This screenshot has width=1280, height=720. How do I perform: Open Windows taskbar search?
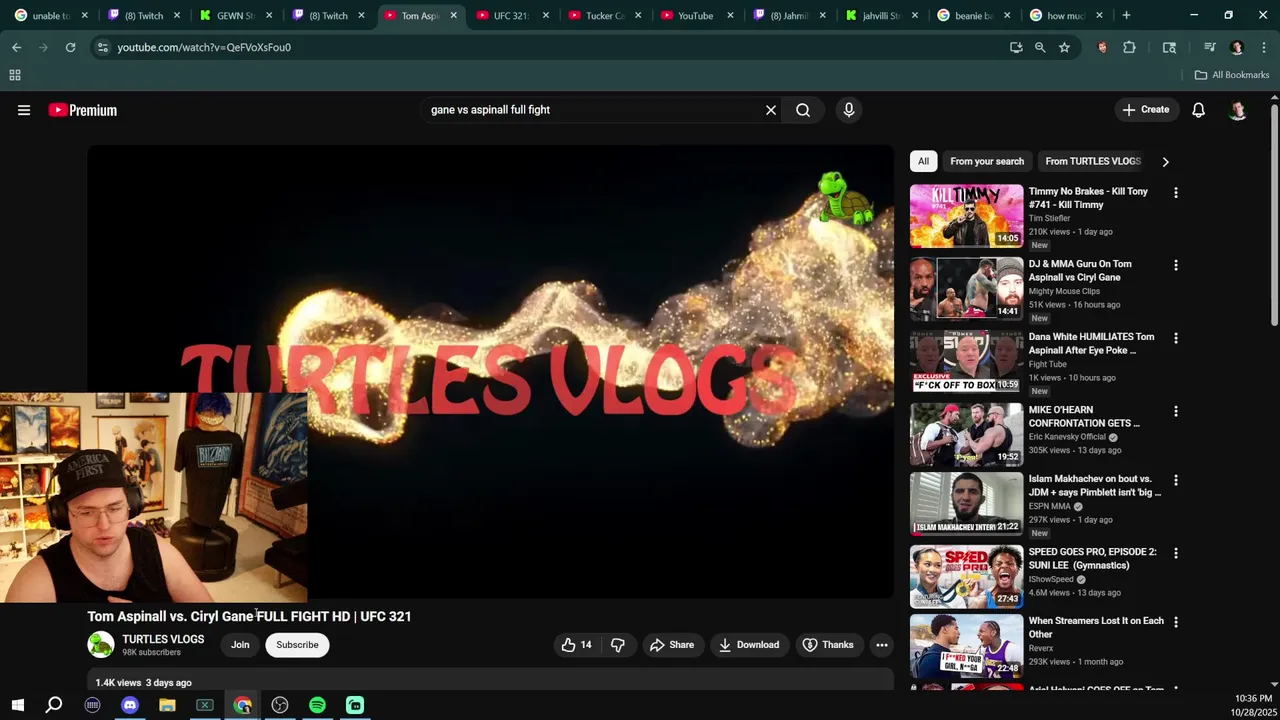tap(54, 705)
